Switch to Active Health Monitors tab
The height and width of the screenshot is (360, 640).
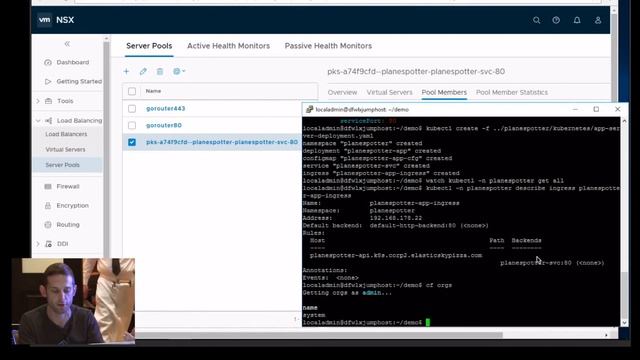(229, 46)
